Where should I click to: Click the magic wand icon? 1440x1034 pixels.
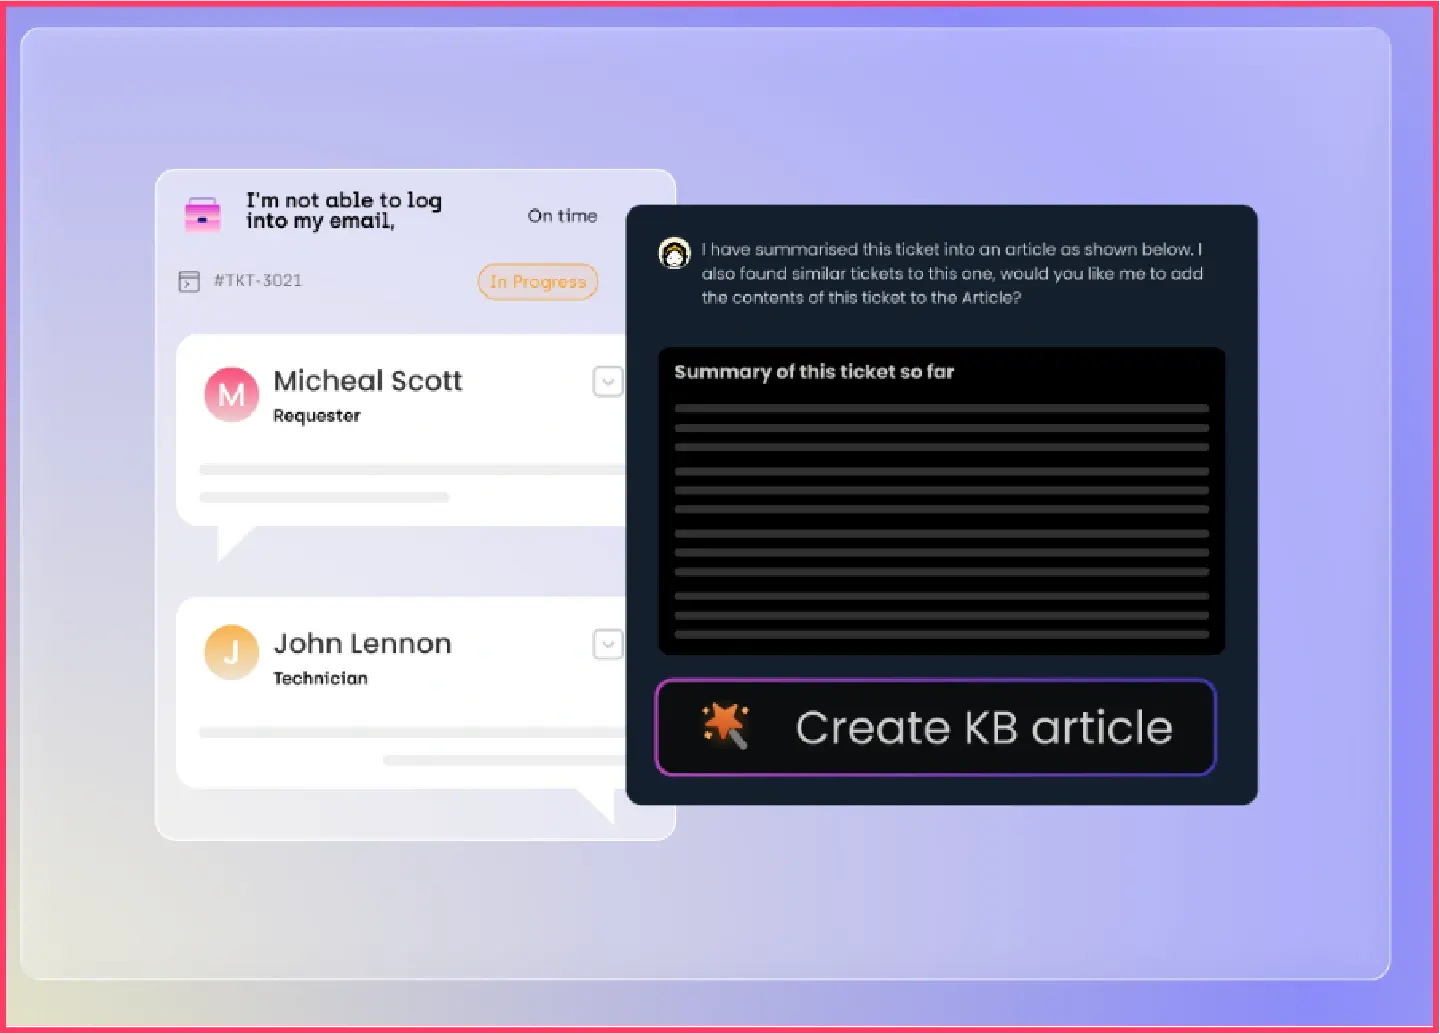coord(726,726)
